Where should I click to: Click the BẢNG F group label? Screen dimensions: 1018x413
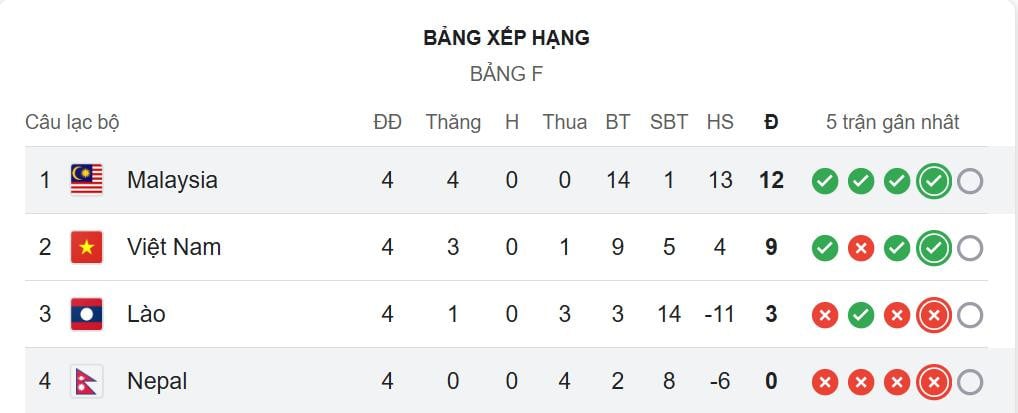tap(506, 74)
